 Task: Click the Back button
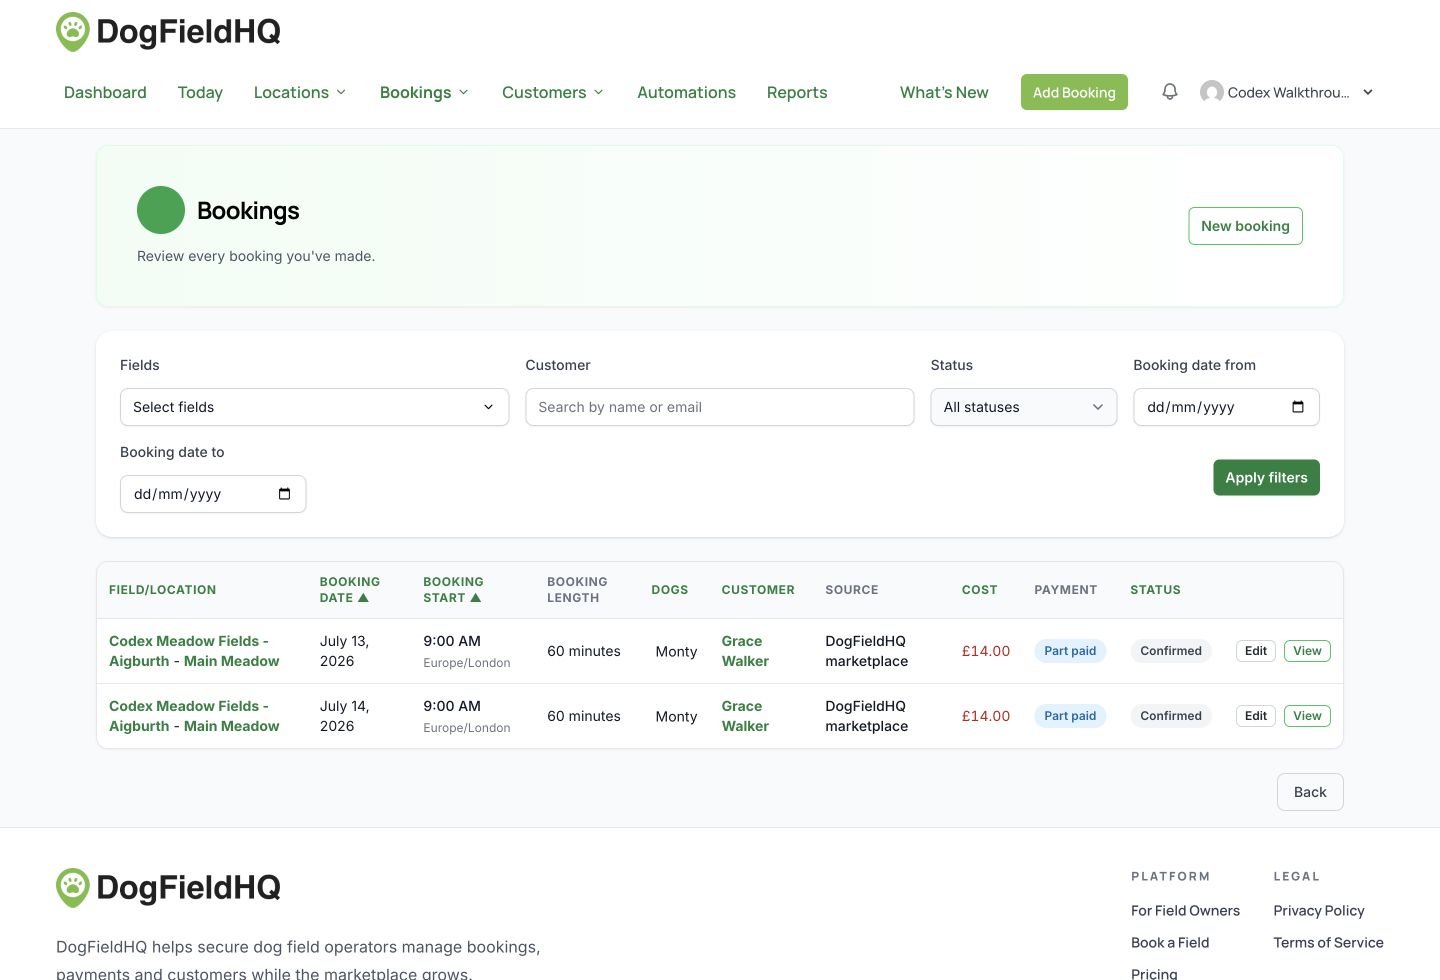[1310, 792]
